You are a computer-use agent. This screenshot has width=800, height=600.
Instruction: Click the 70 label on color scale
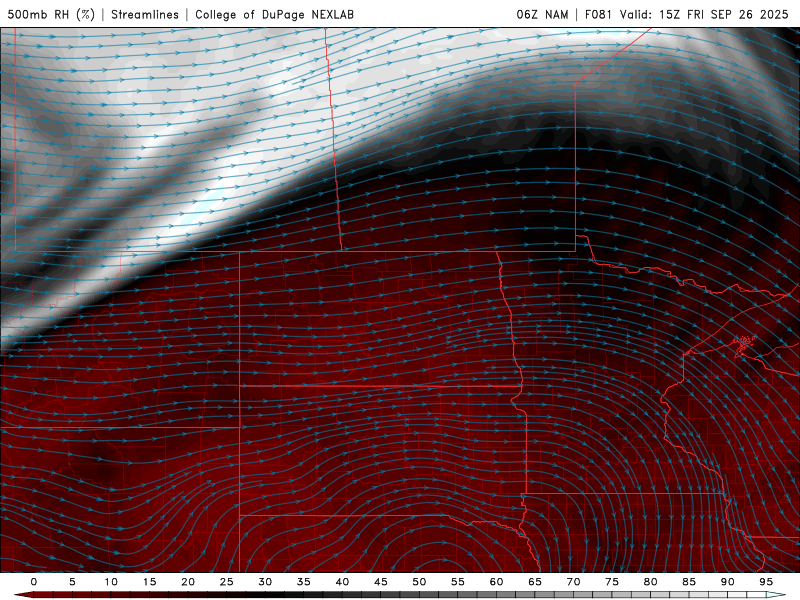573,582
